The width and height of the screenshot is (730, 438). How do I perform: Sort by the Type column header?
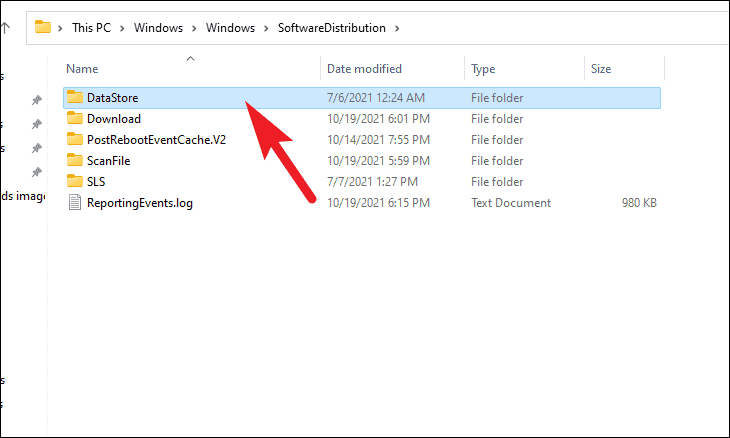click(483, 69)
